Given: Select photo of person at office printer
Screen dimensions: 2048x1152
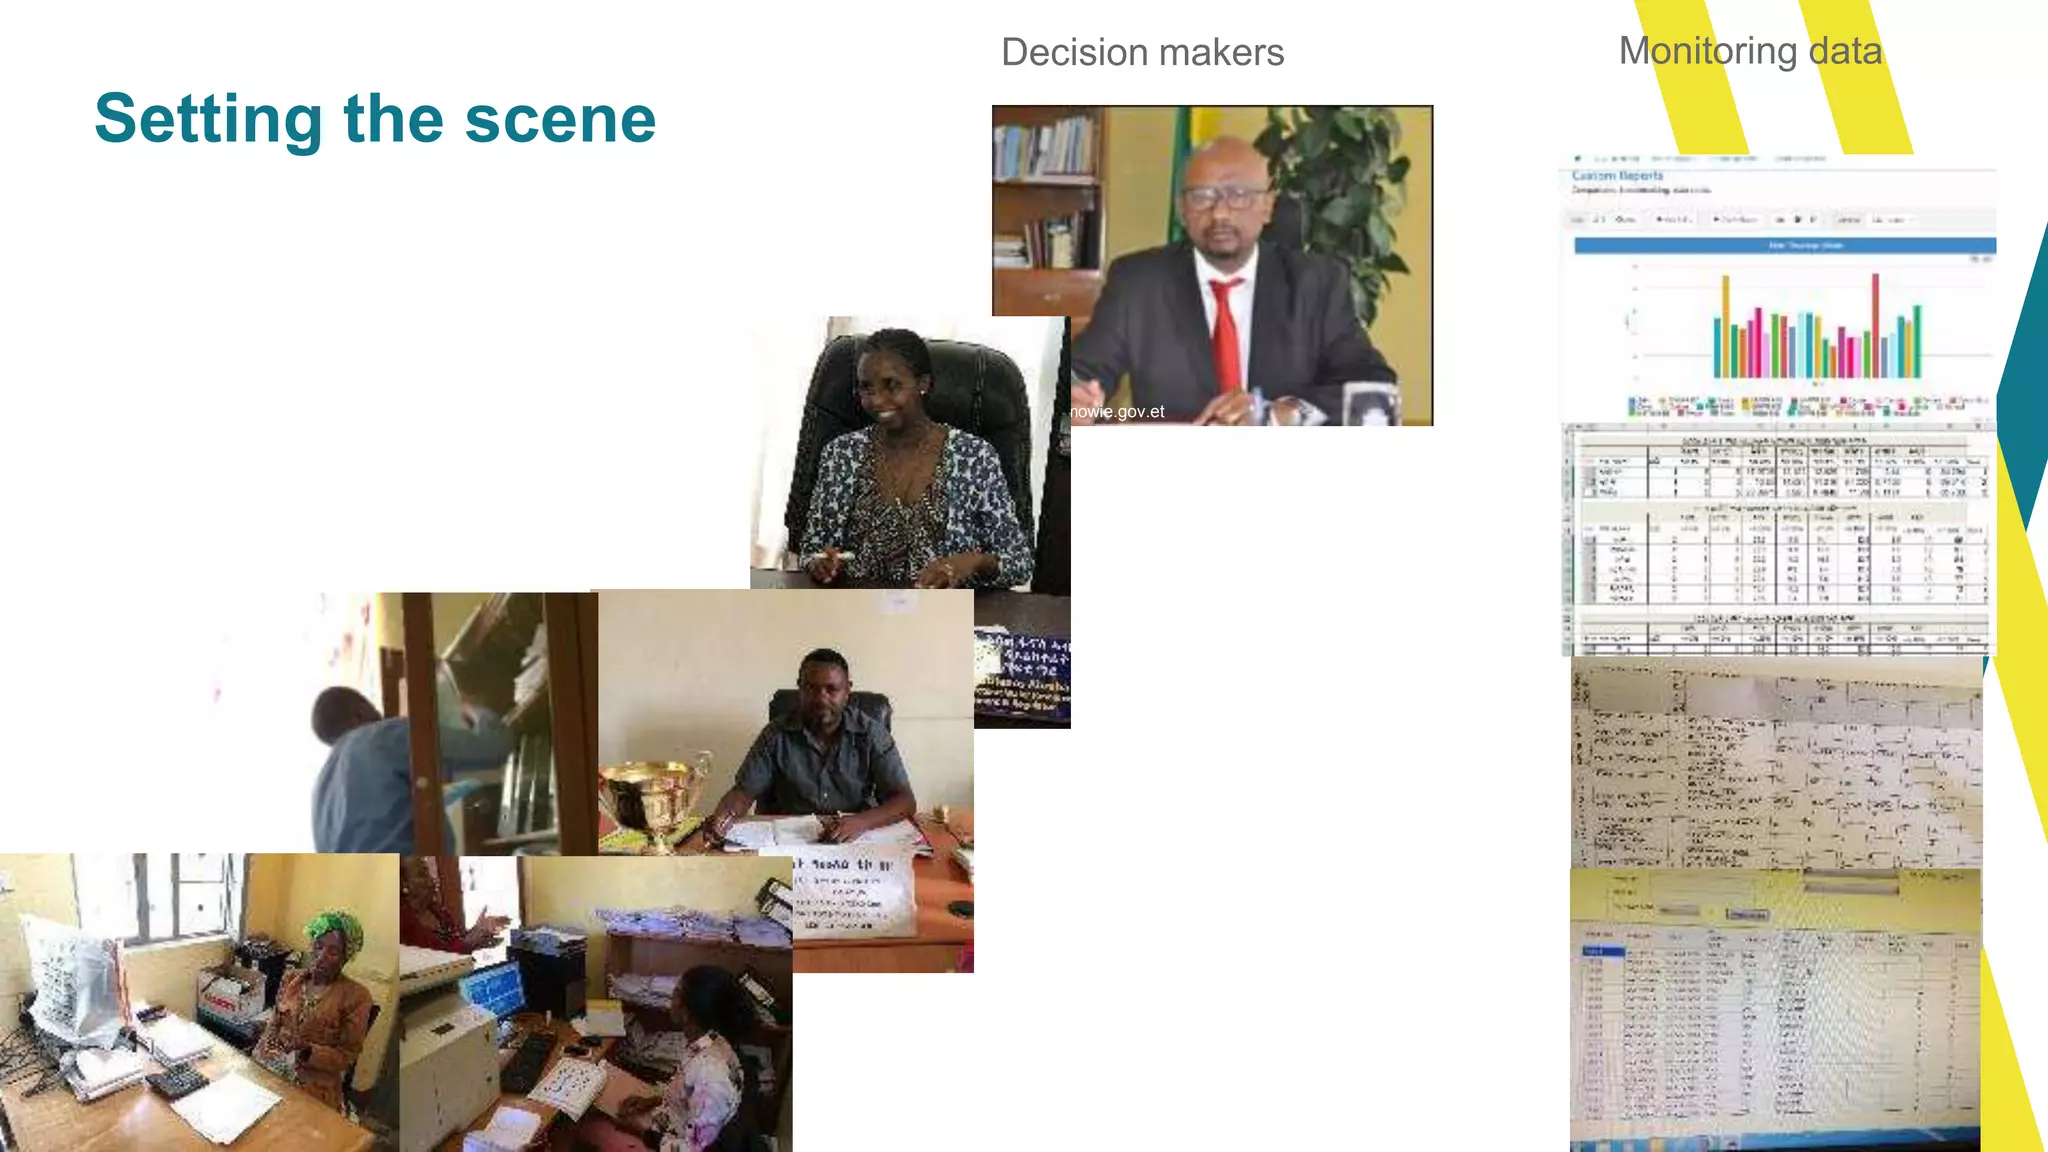Looking at the screenshot, I should click(596, 1004).
